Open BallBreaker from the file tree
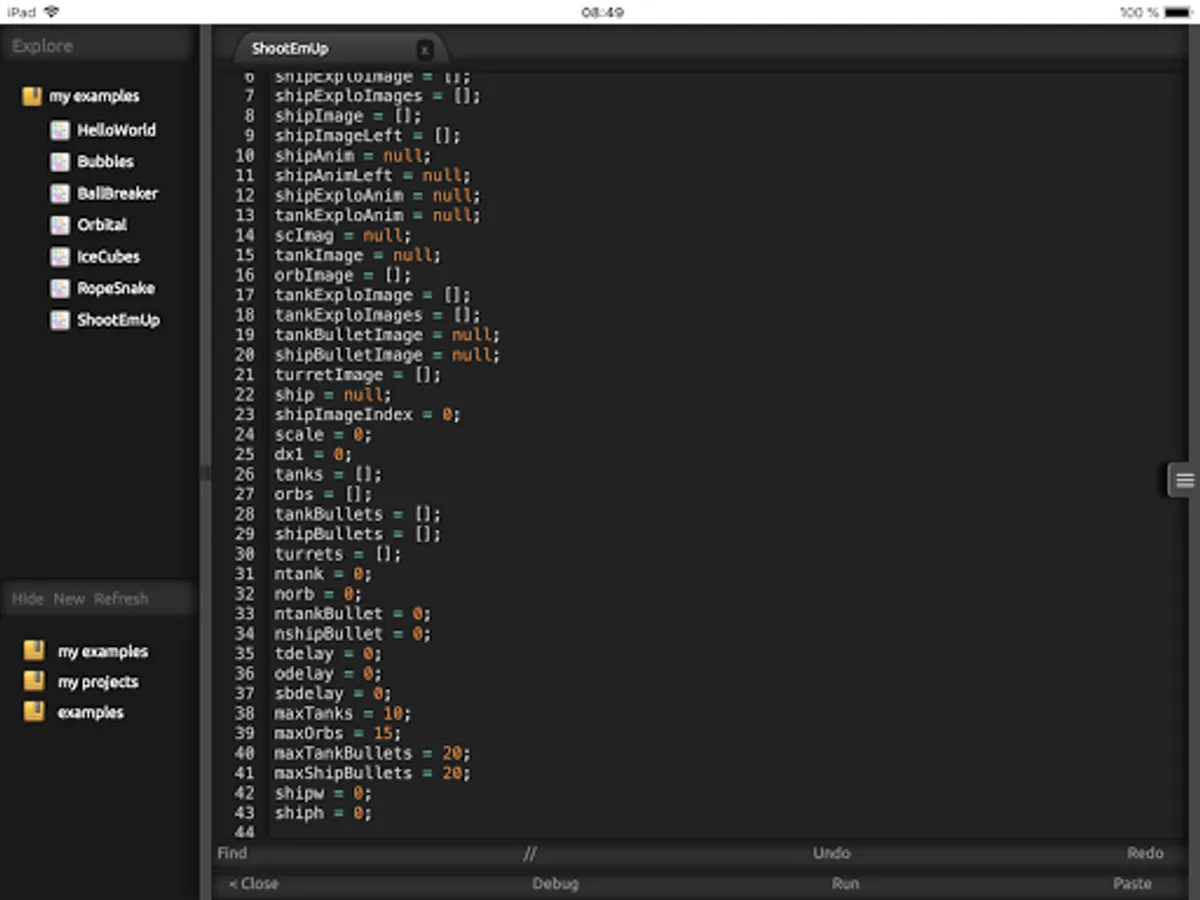This screenshot has height=900, width=1200. click(118, 193)
